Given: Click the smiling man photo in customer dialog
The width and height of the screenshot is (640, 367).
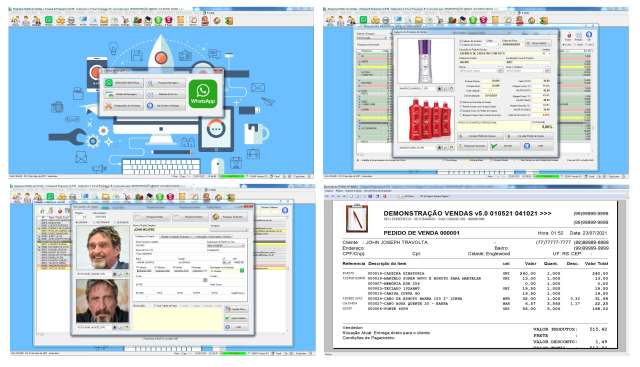Looking at the screenshot, I should pos(102,247).
